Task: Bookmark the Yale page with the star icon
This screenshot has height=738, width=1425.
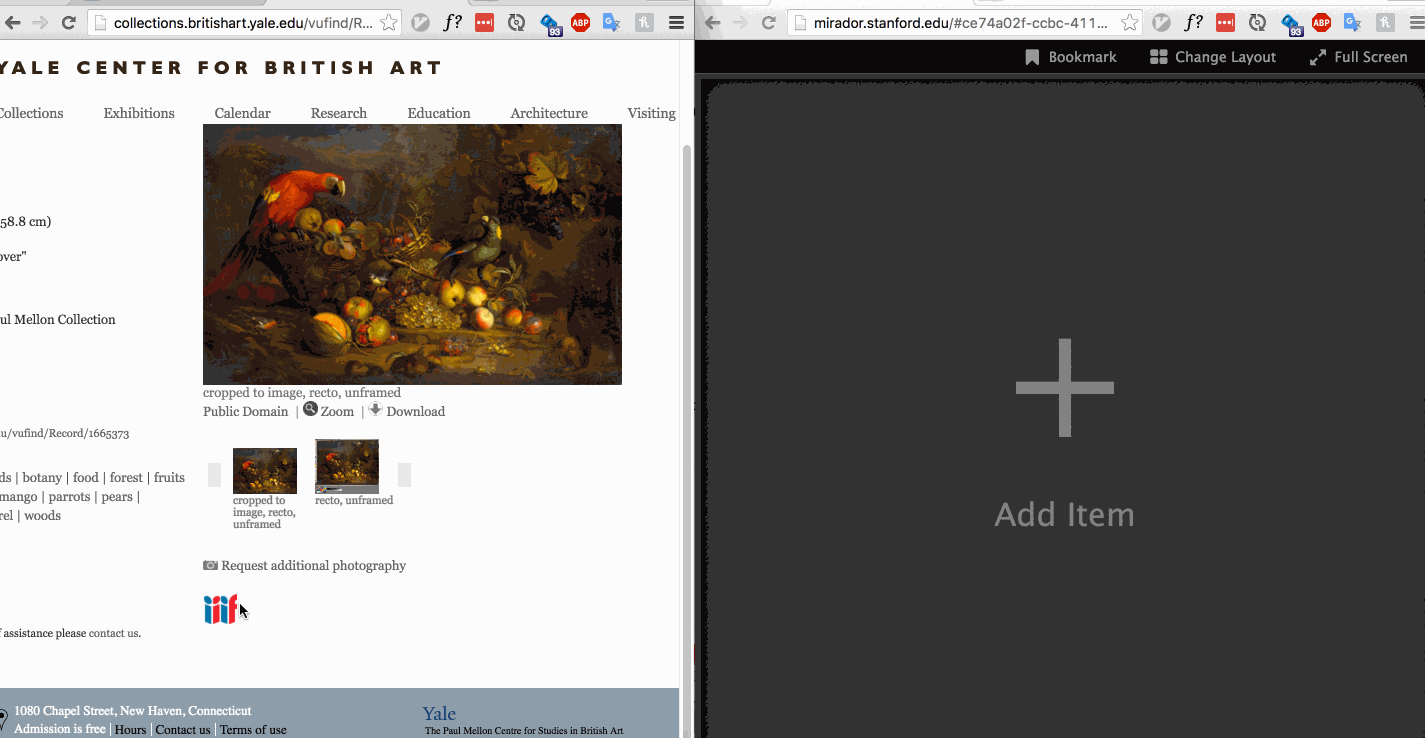Action: tap(388, 22)
